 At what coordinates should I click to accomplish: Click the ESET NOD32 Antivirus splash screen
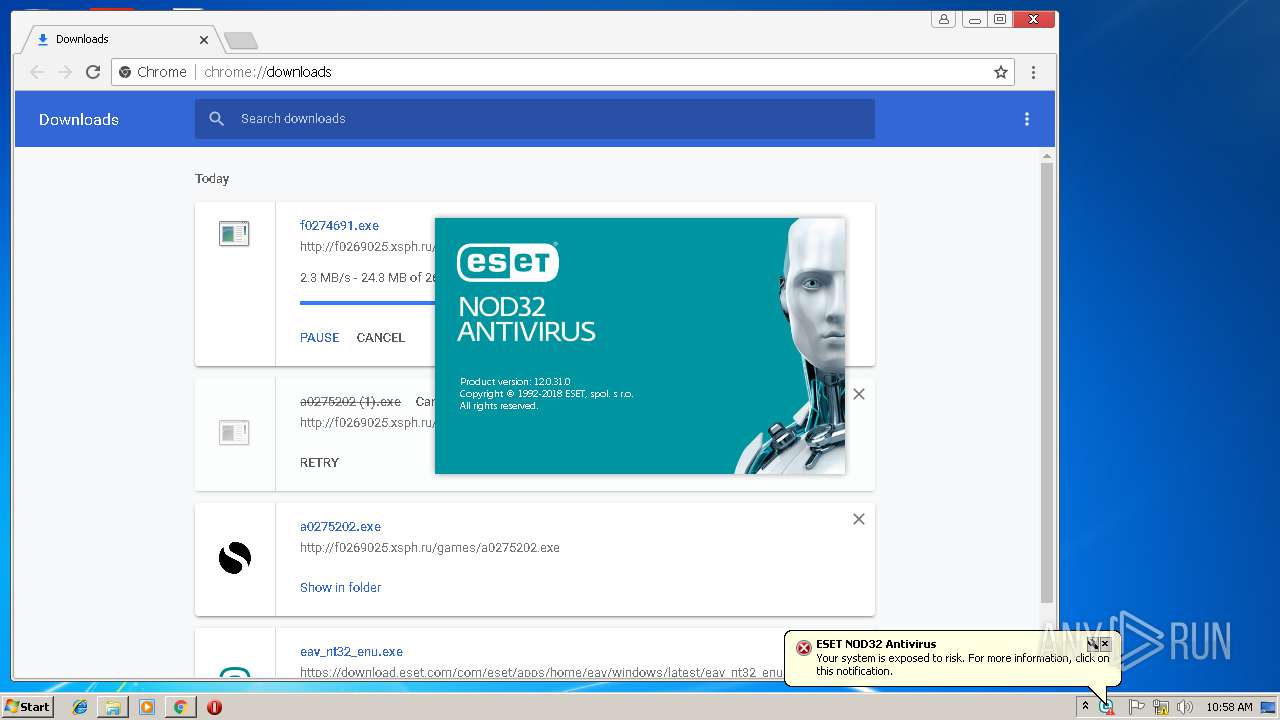click(640, 346)
